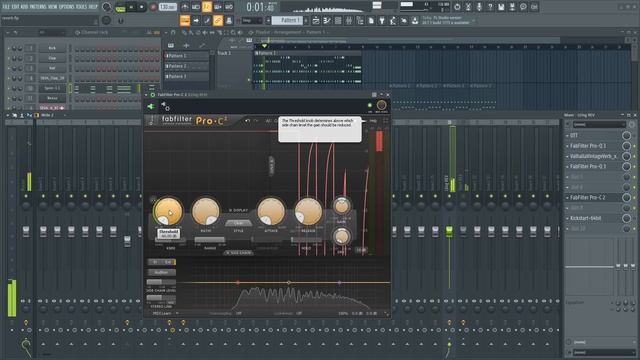Click the undo history clock icon
This screenshot has height=360, width=640.
point(457,7)
